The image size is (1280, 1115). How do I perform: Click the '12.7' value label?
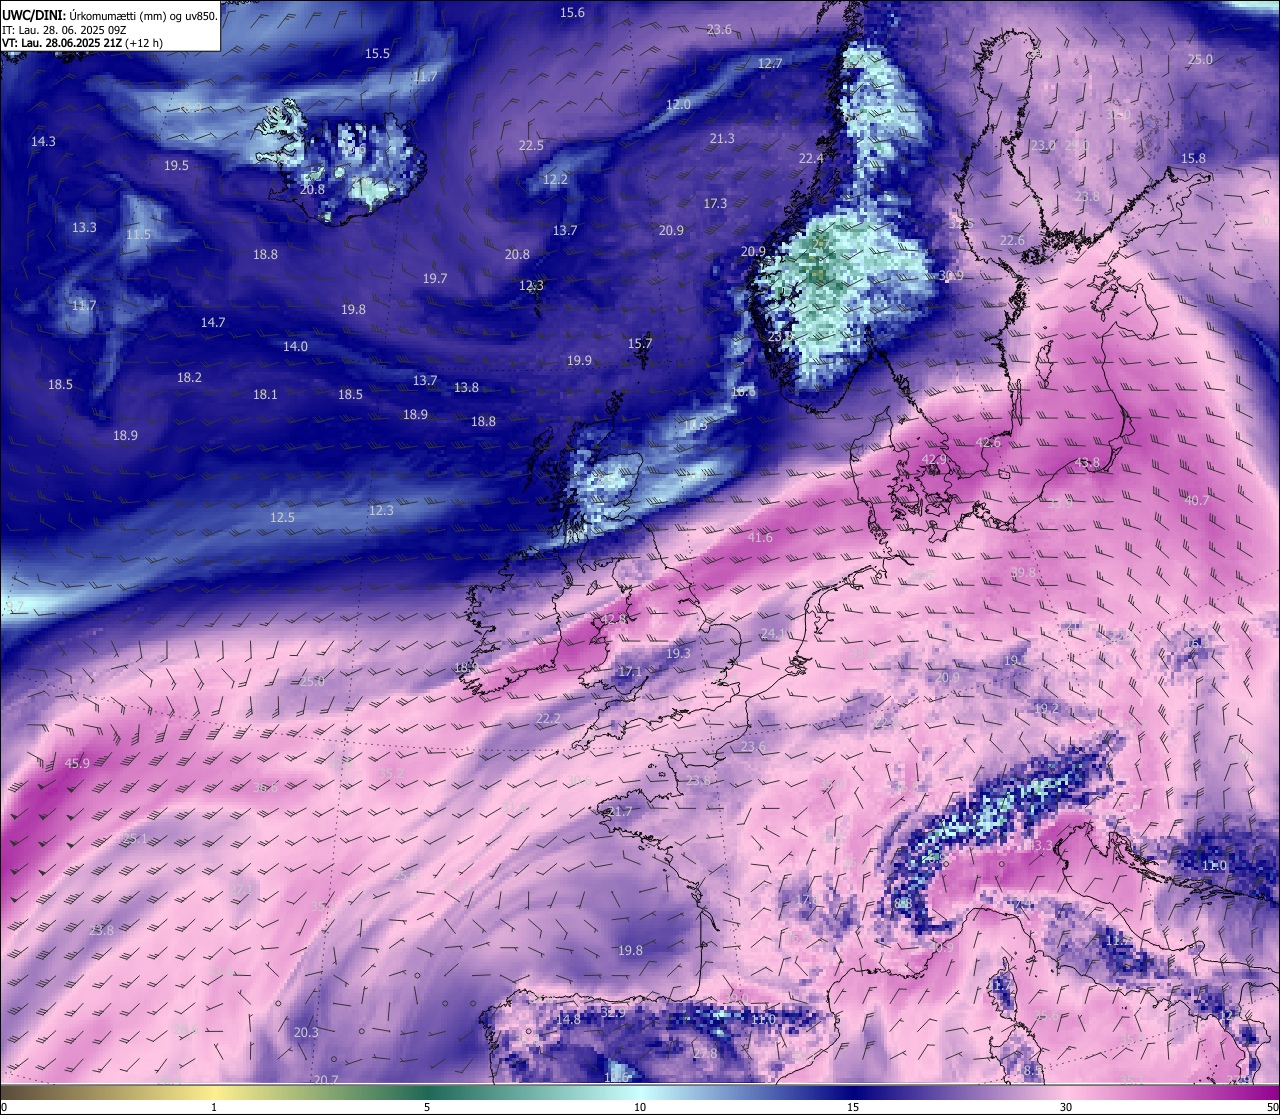[x=770, y=63]
